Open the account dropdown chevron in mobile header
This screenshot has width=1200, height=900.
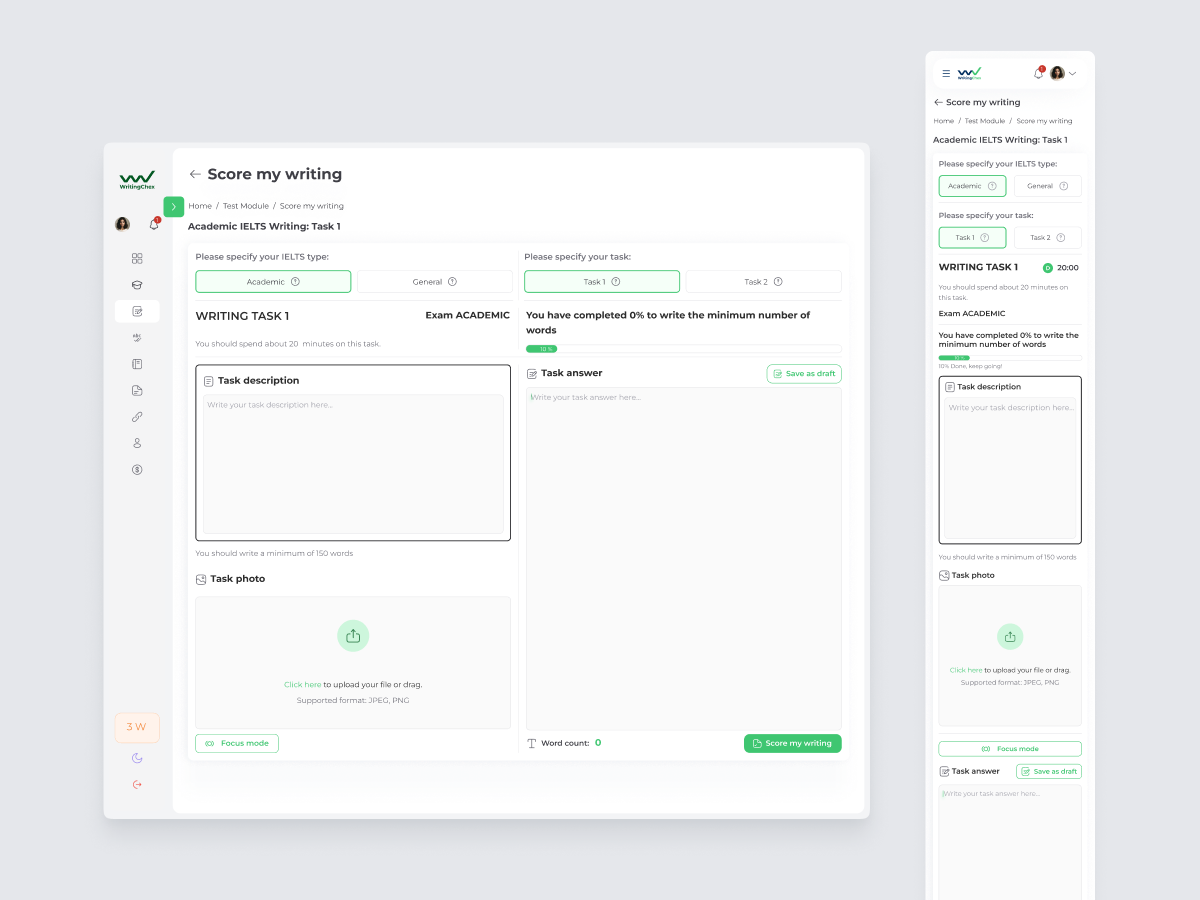point(1072,73)
